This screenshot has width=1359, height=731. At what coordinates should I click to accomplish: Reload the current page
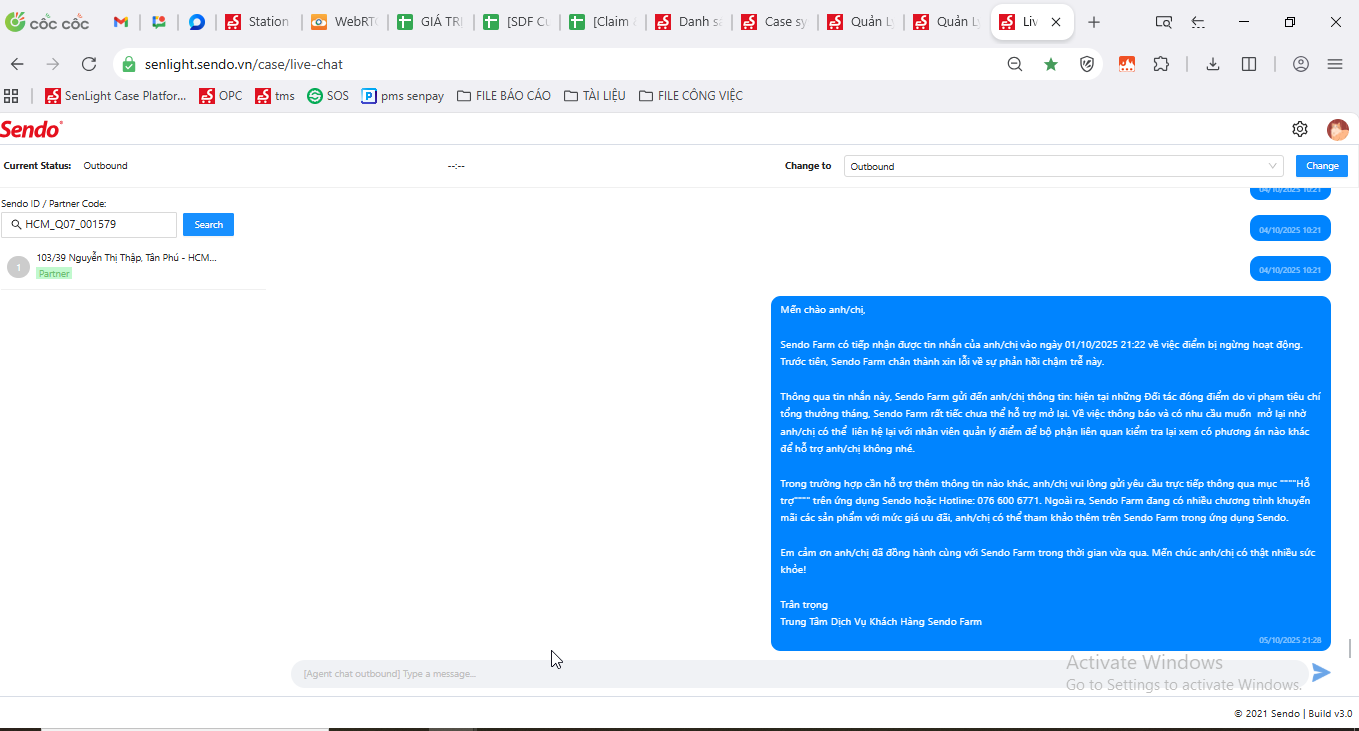point(89,64)
